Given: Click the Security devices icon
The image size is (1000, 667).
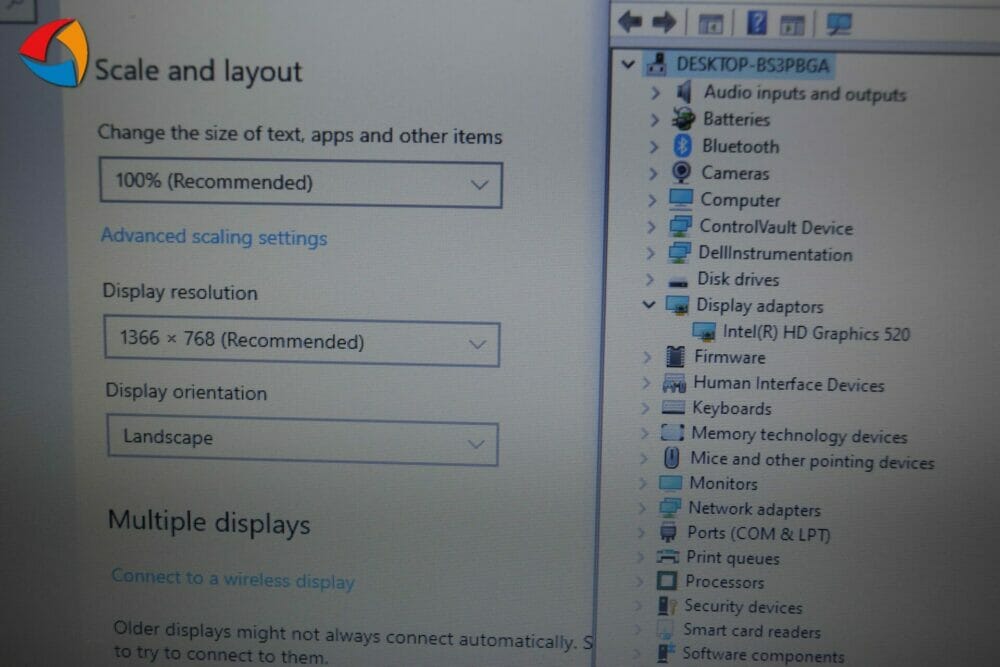Looking at the screenshot, I should pyautogui.click(x=666, y=605).
